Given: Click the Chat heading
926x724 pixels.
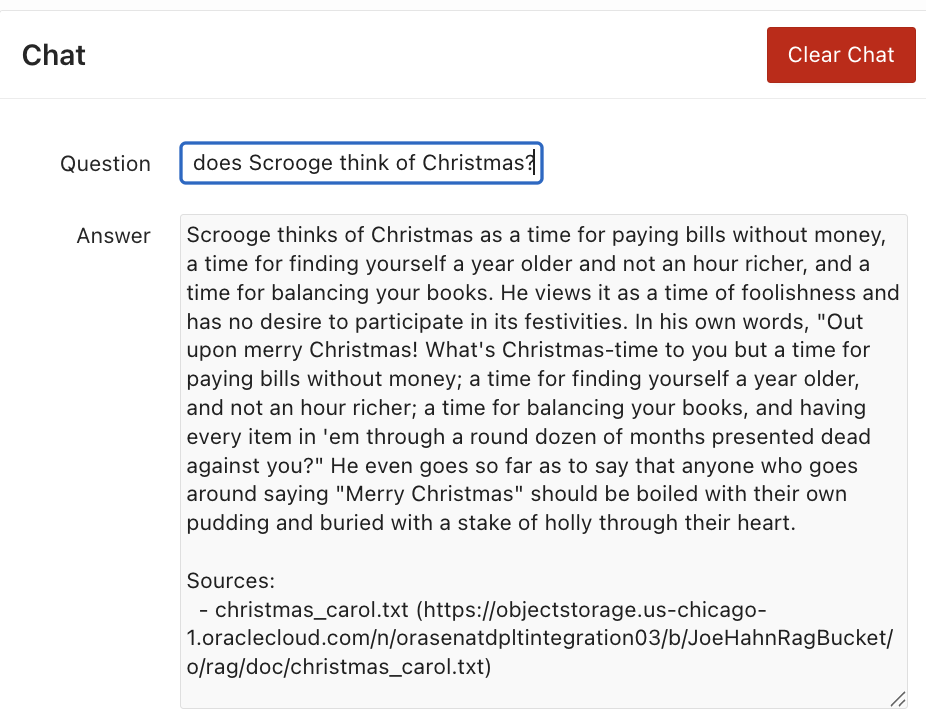Looking at the screenshot, I should 54,55.
